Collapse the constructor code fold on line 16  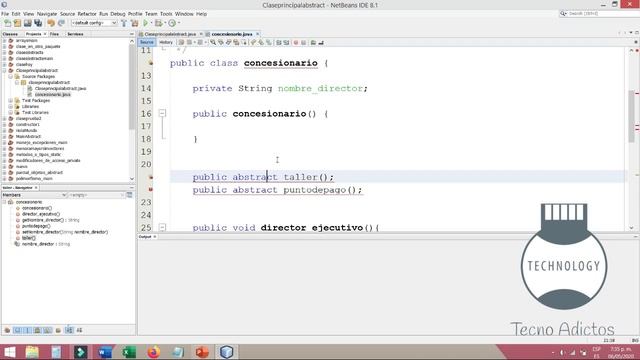pos(162,113)
